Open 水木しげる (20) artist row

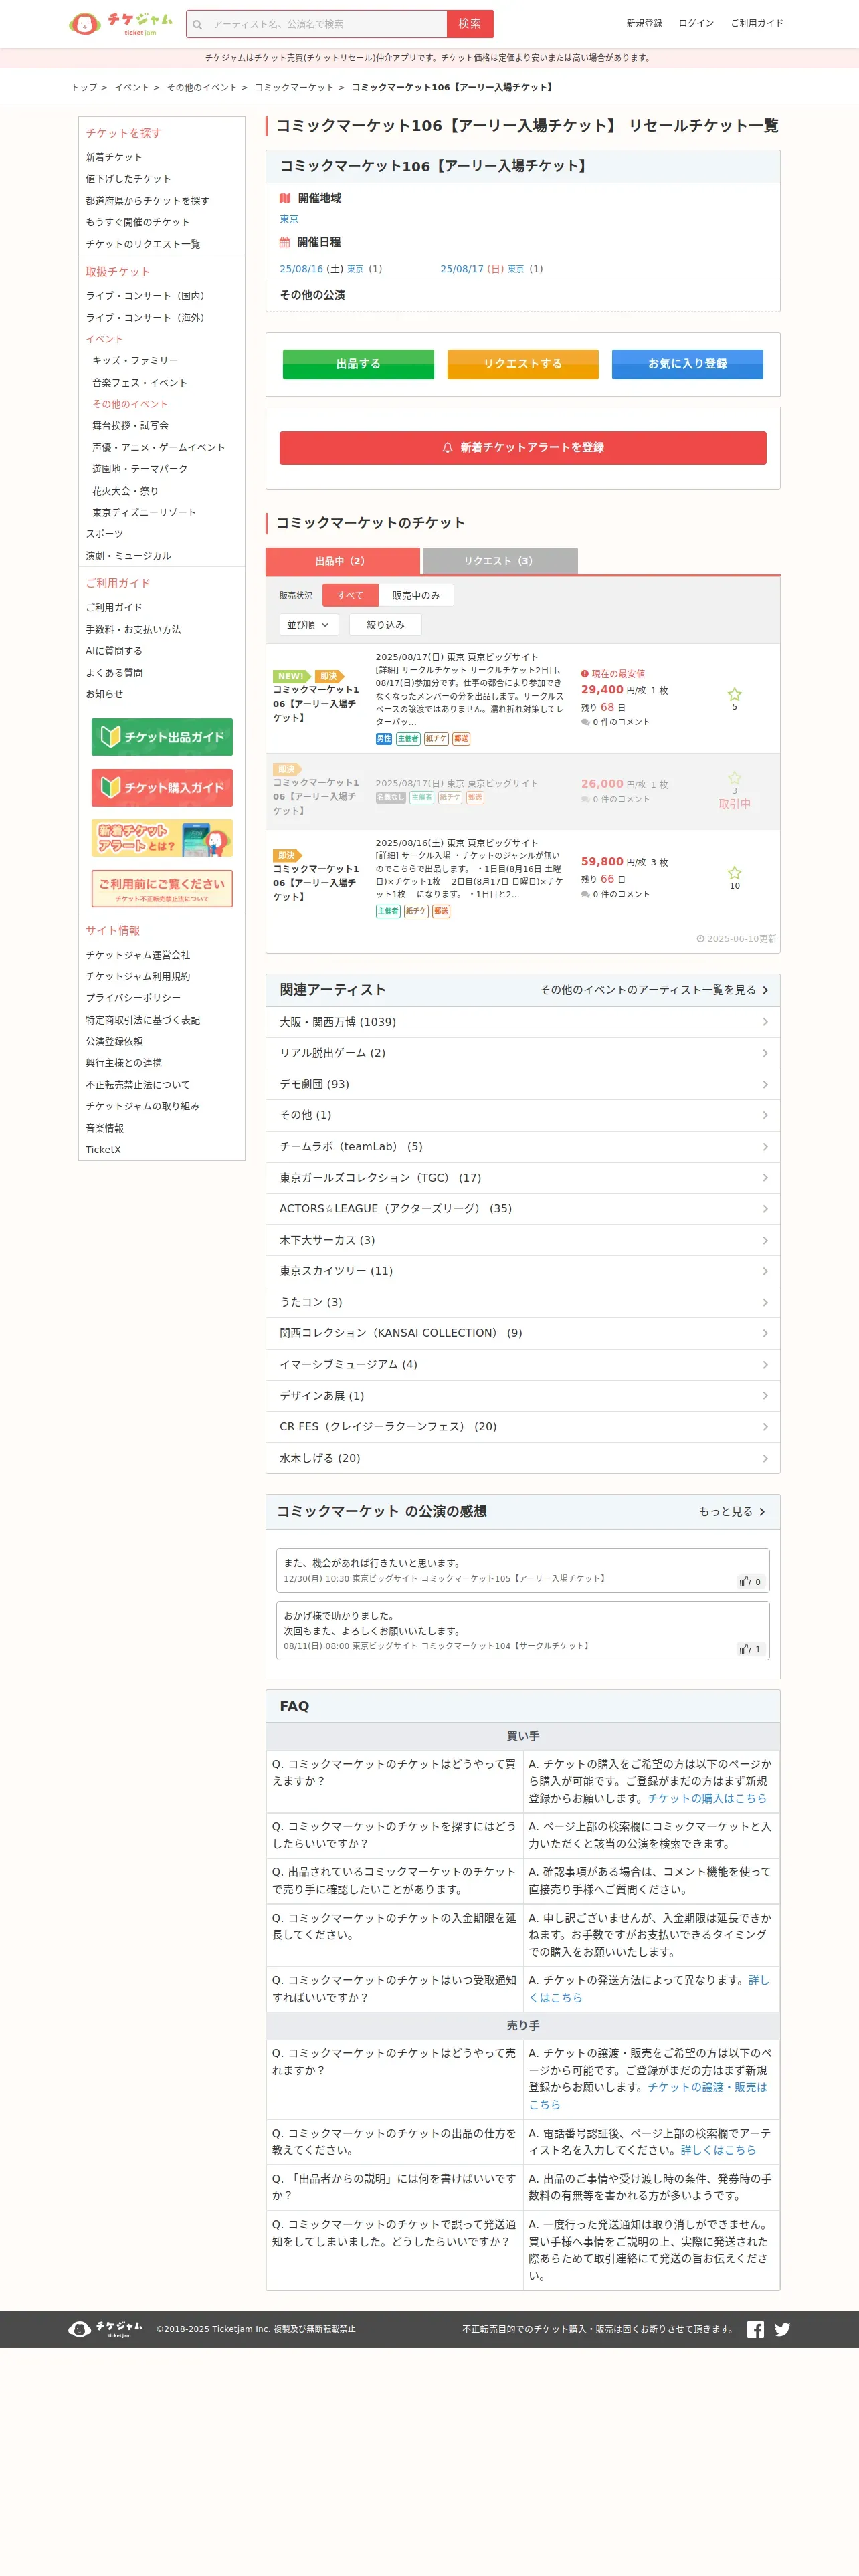click(x=523, y=1458)
